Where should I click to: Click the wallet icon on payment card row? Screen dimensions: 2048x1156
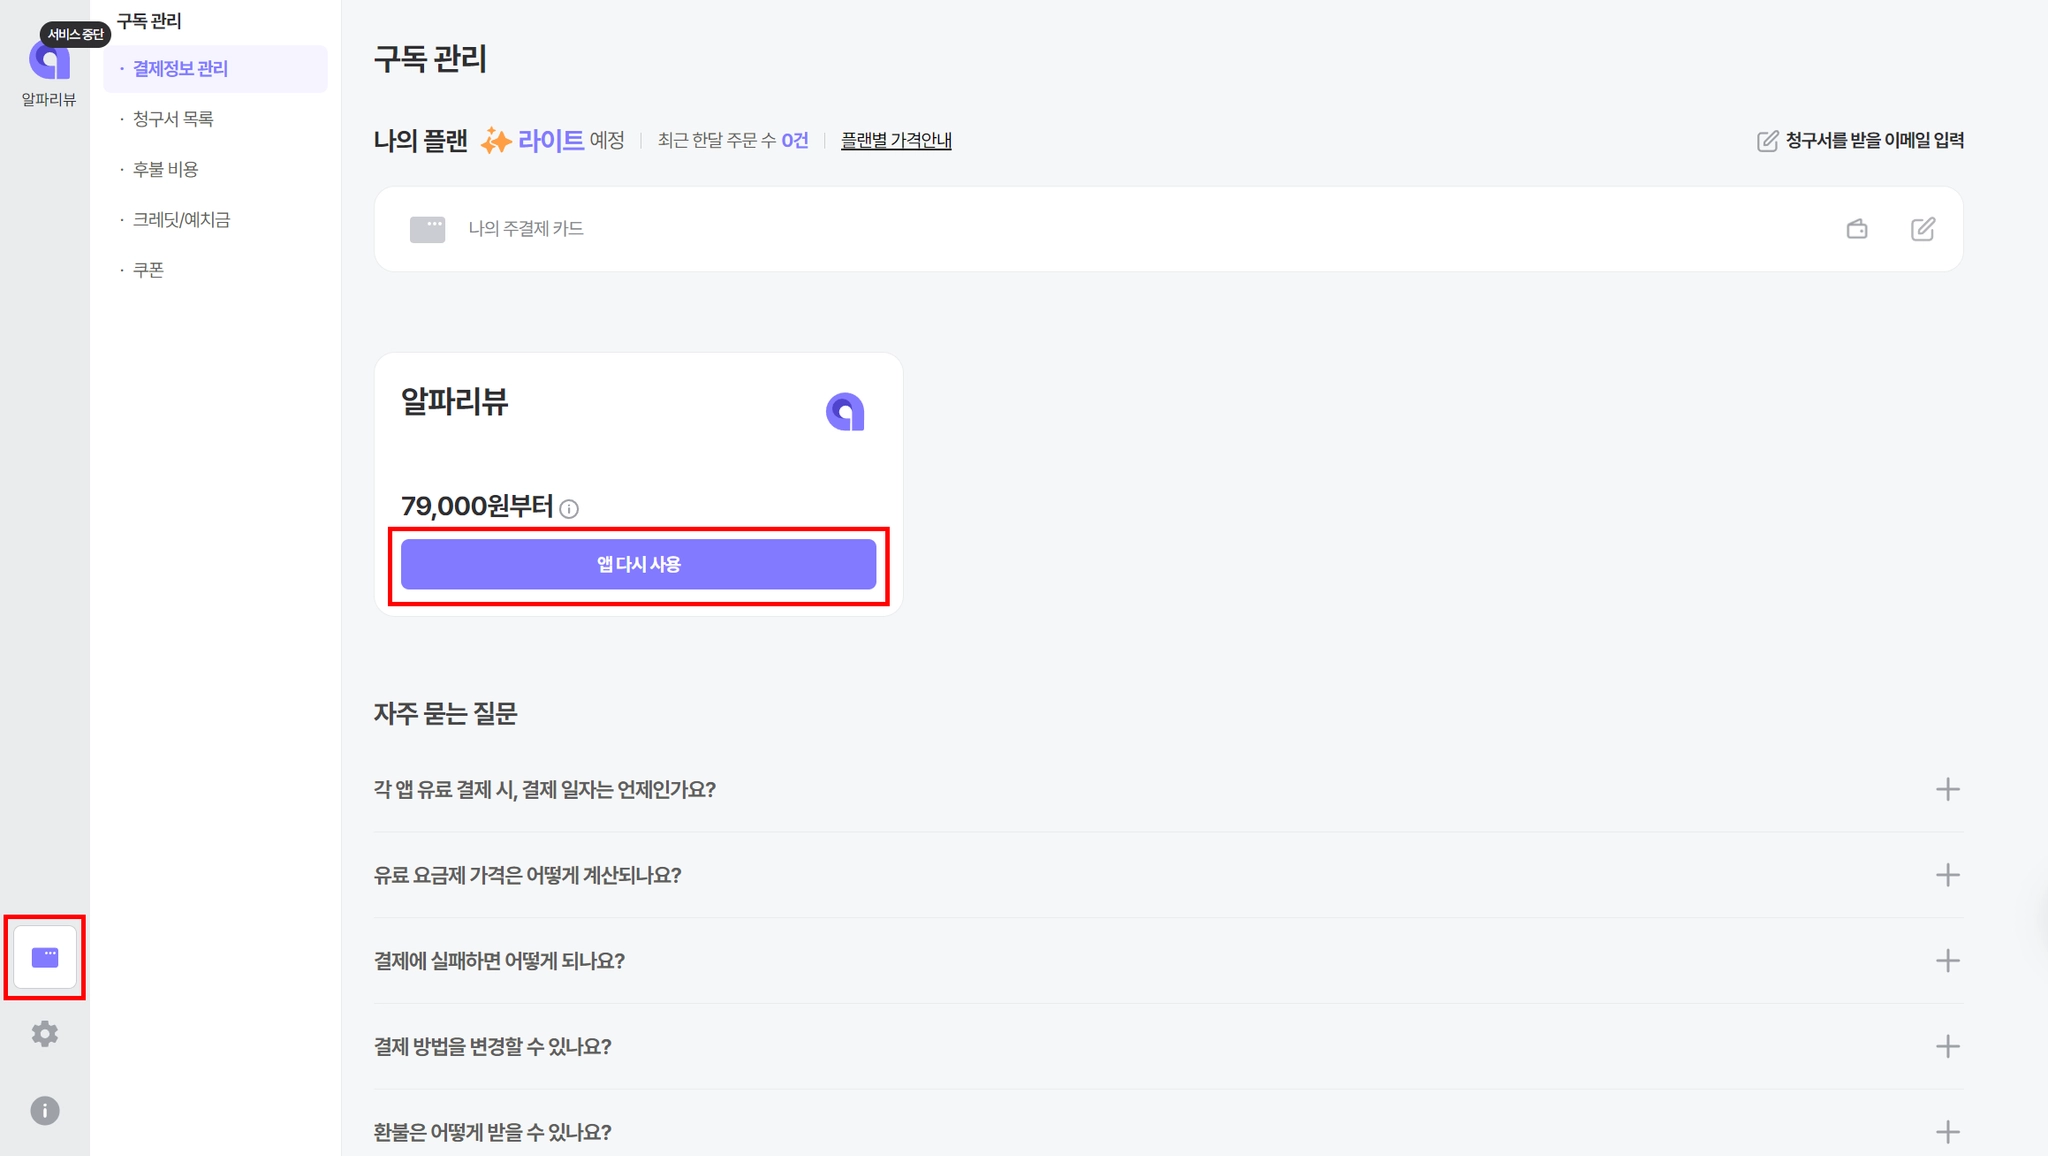tap(1857, 229)
